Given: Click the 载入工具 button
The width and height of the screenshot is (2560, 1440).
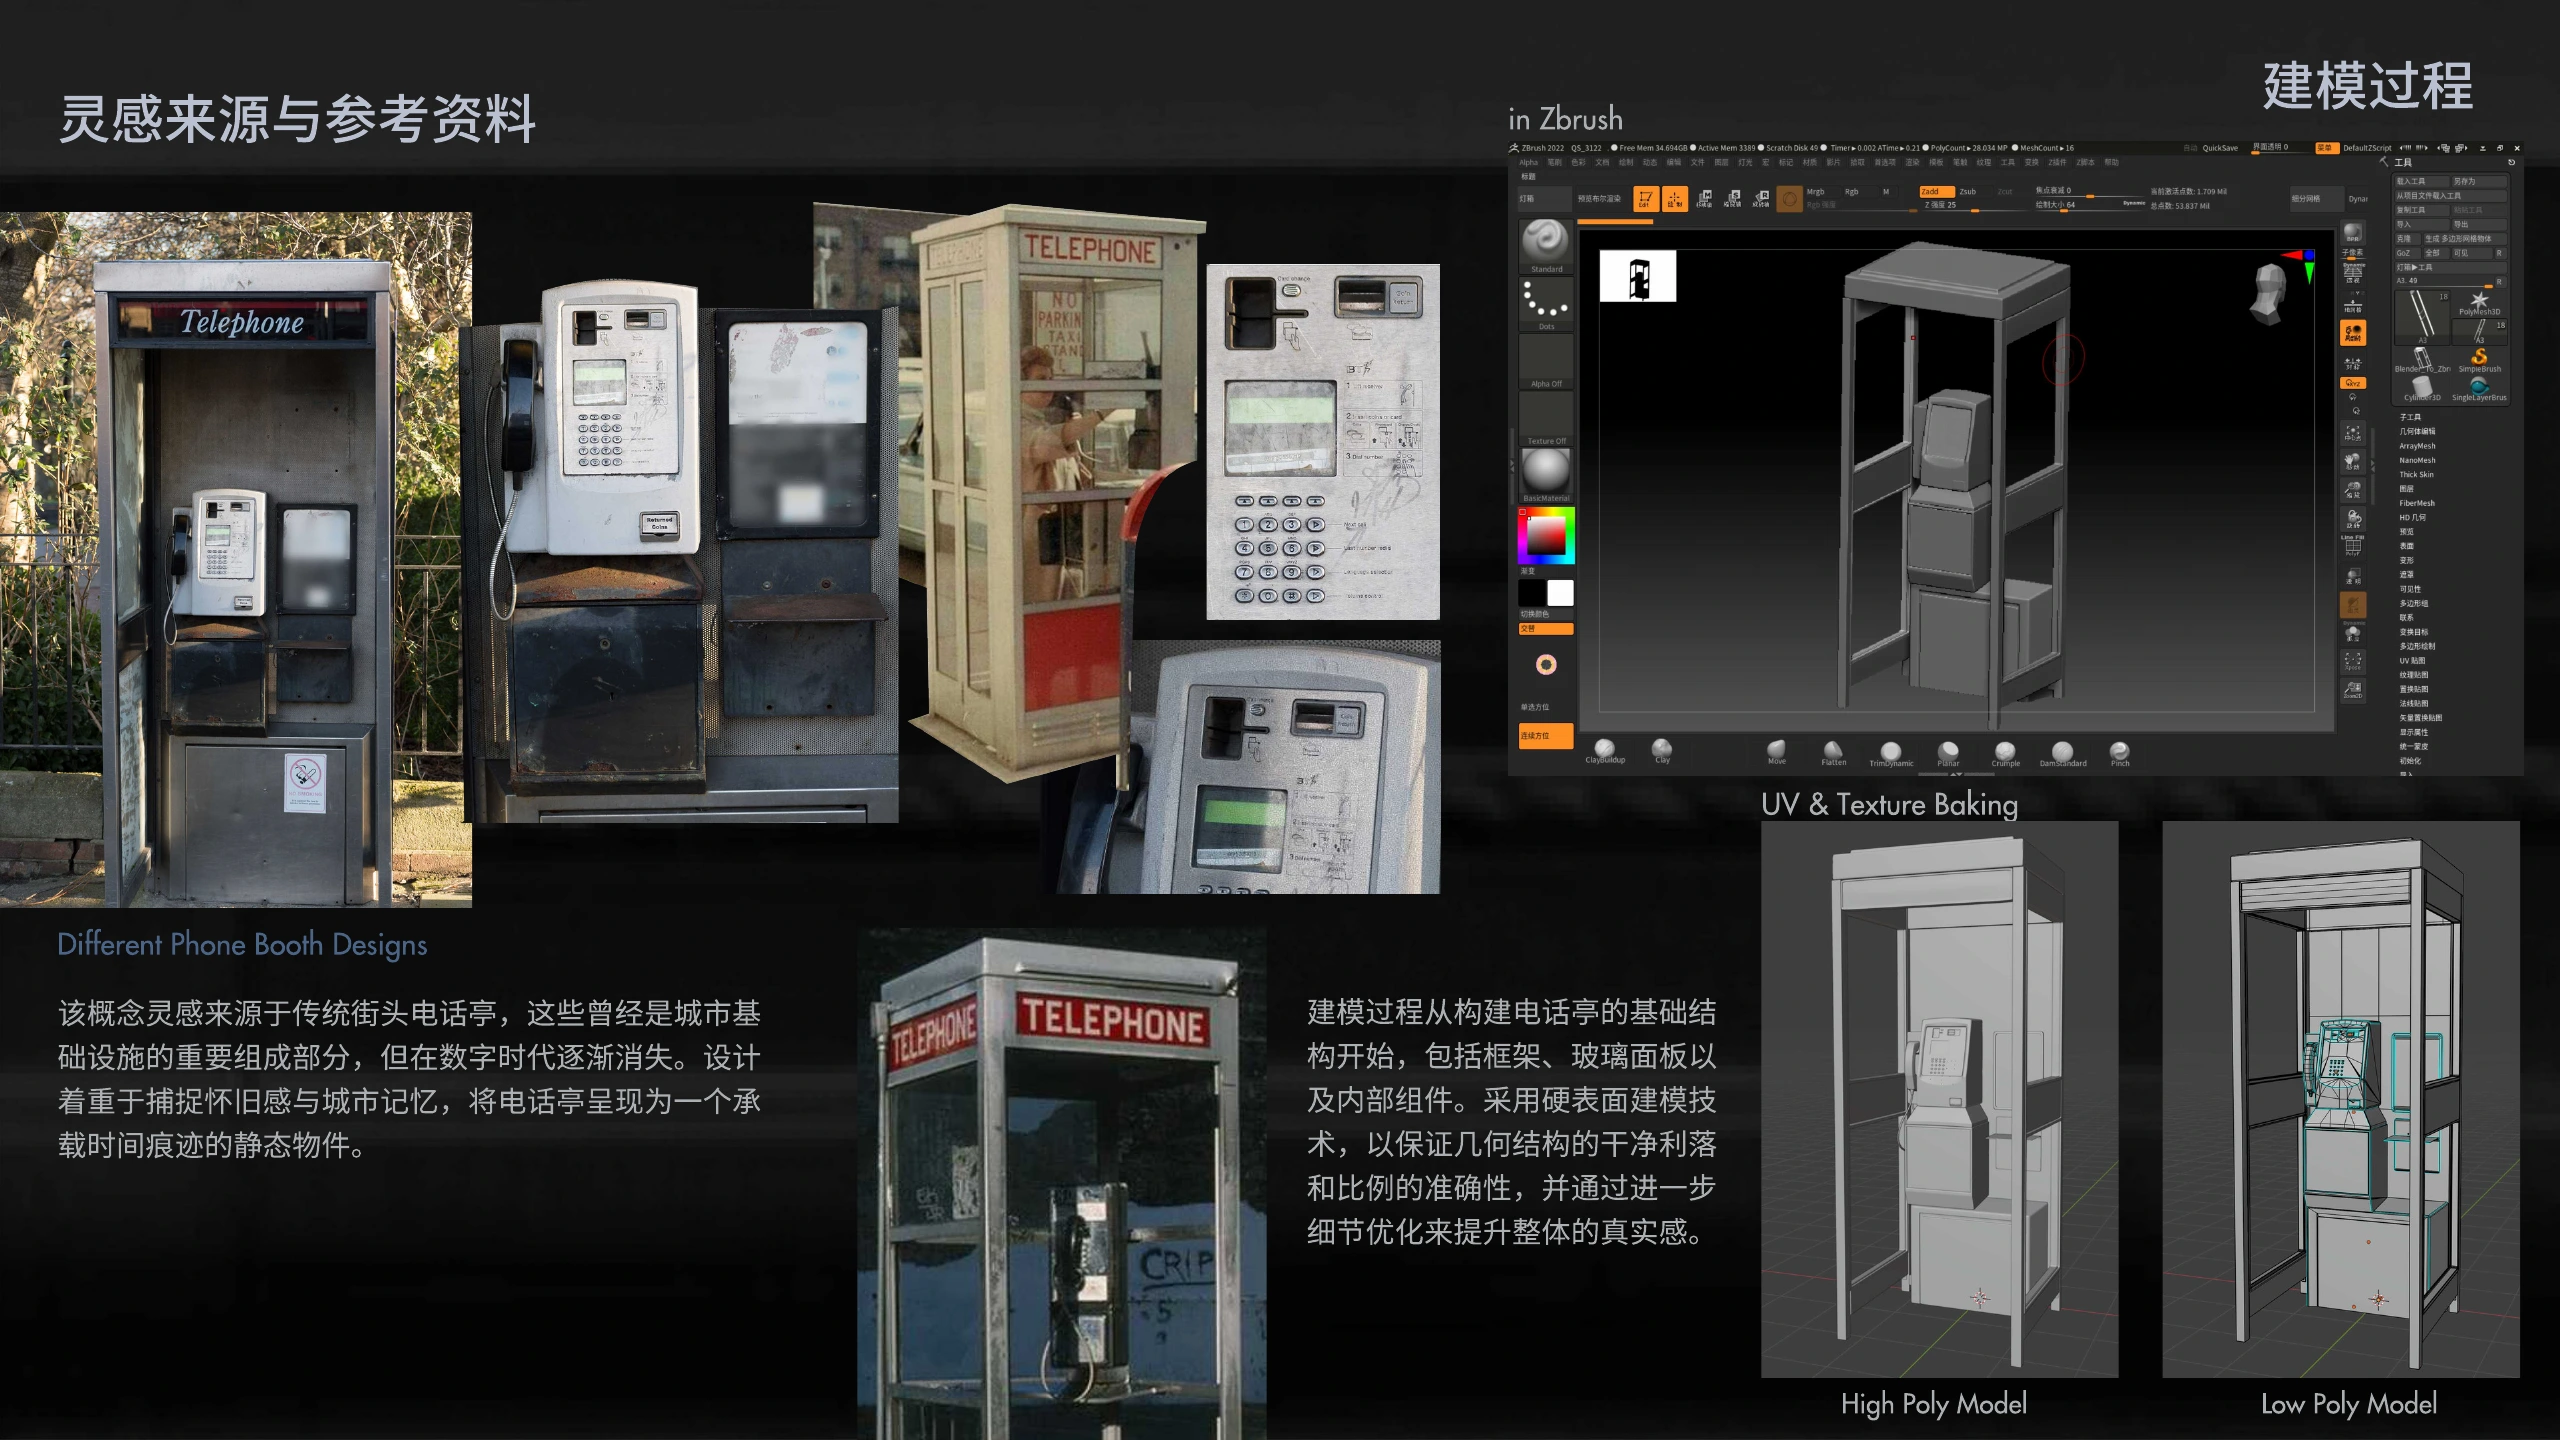Looking at the screenshot, I should 2421,181.
